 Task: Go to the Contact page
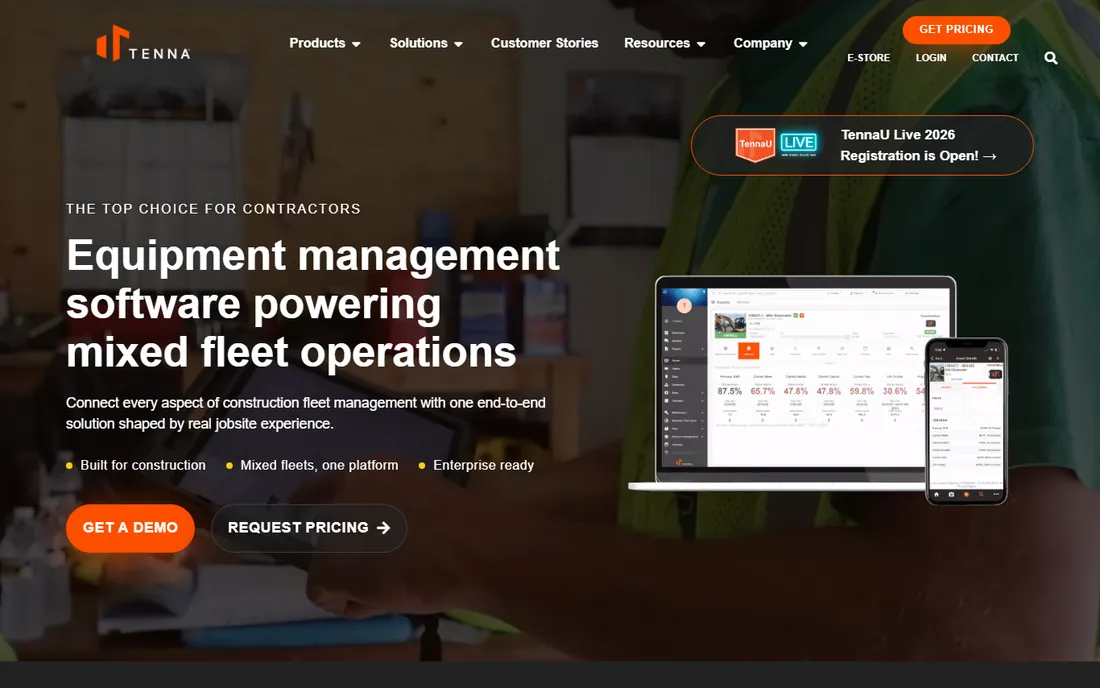[x=995, y=58]
